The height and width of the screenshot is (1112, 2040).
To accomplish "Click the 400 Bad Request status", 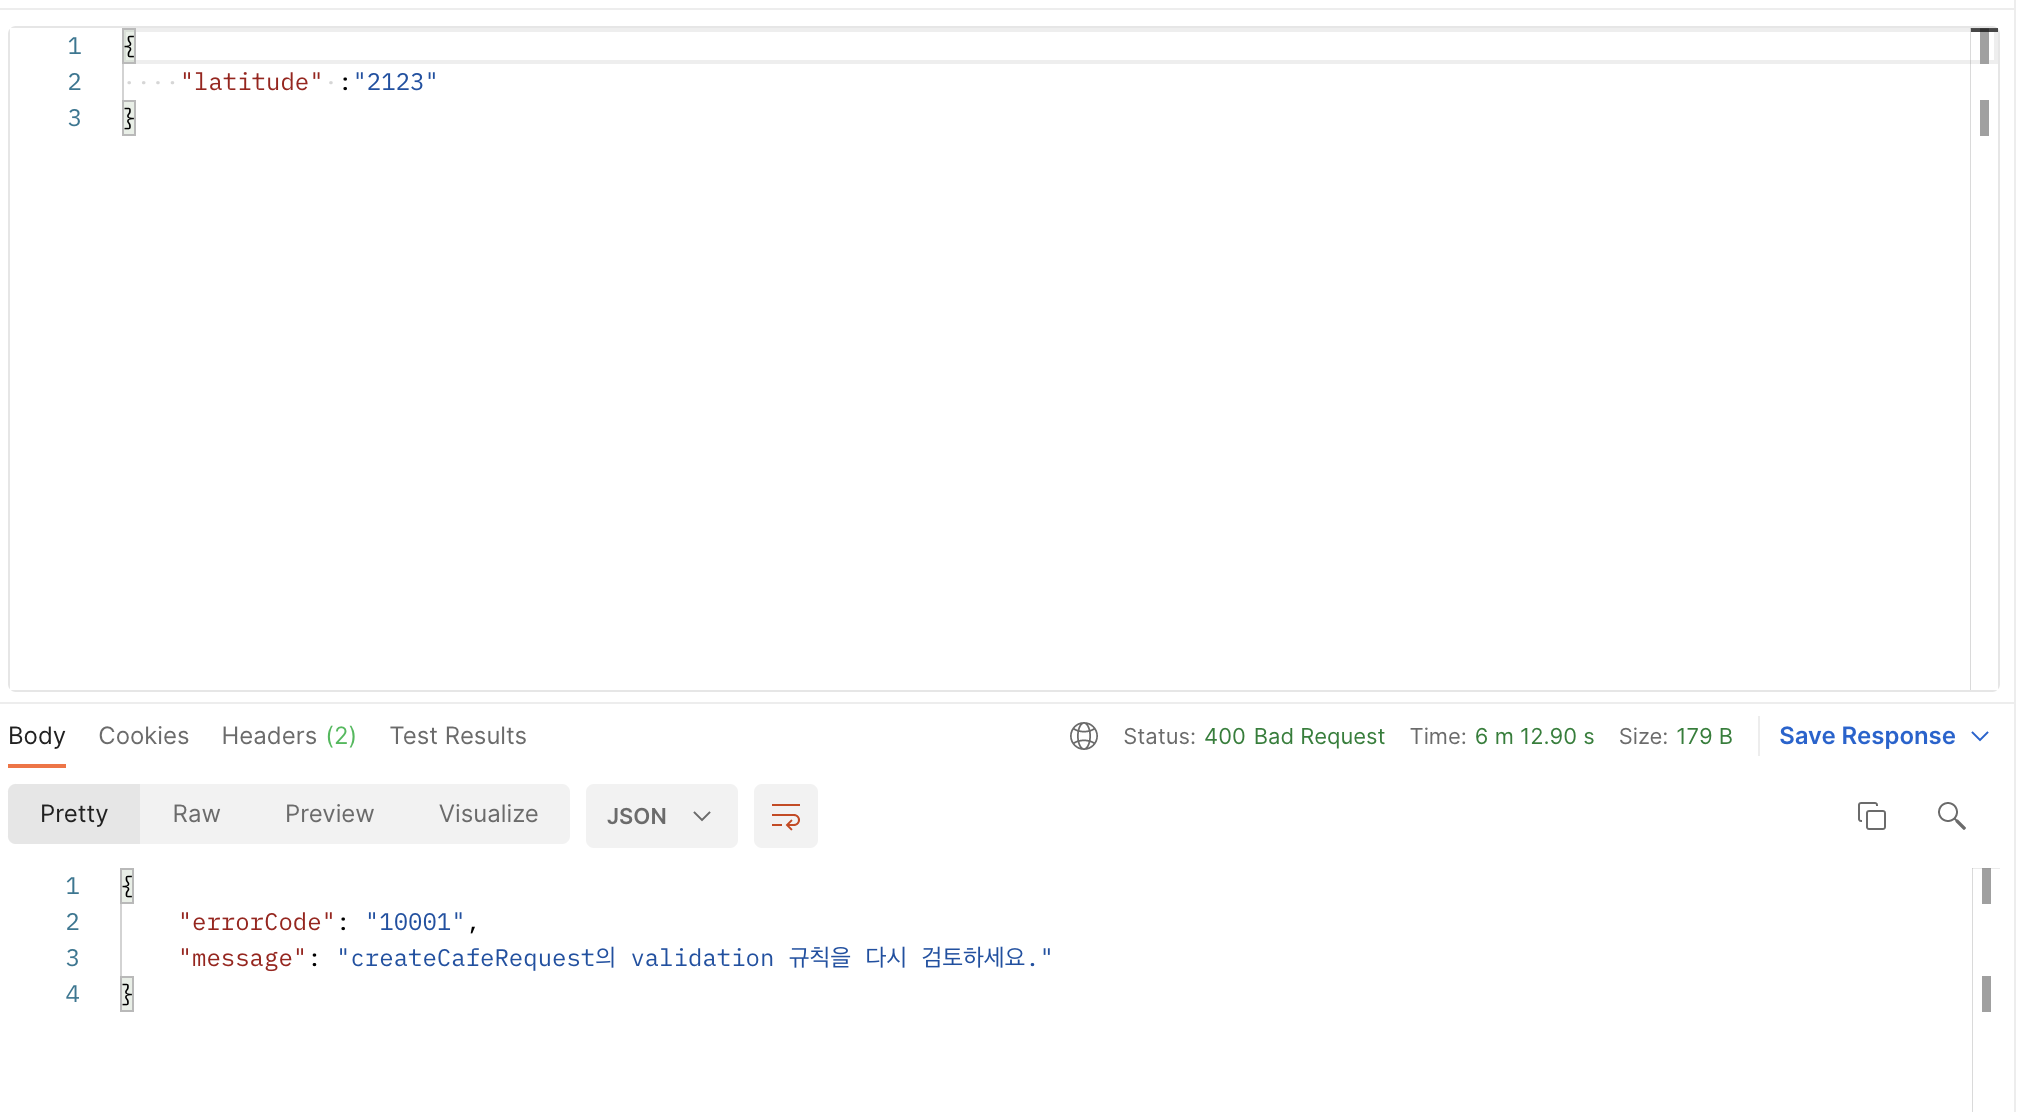I will click(1294, 736).
